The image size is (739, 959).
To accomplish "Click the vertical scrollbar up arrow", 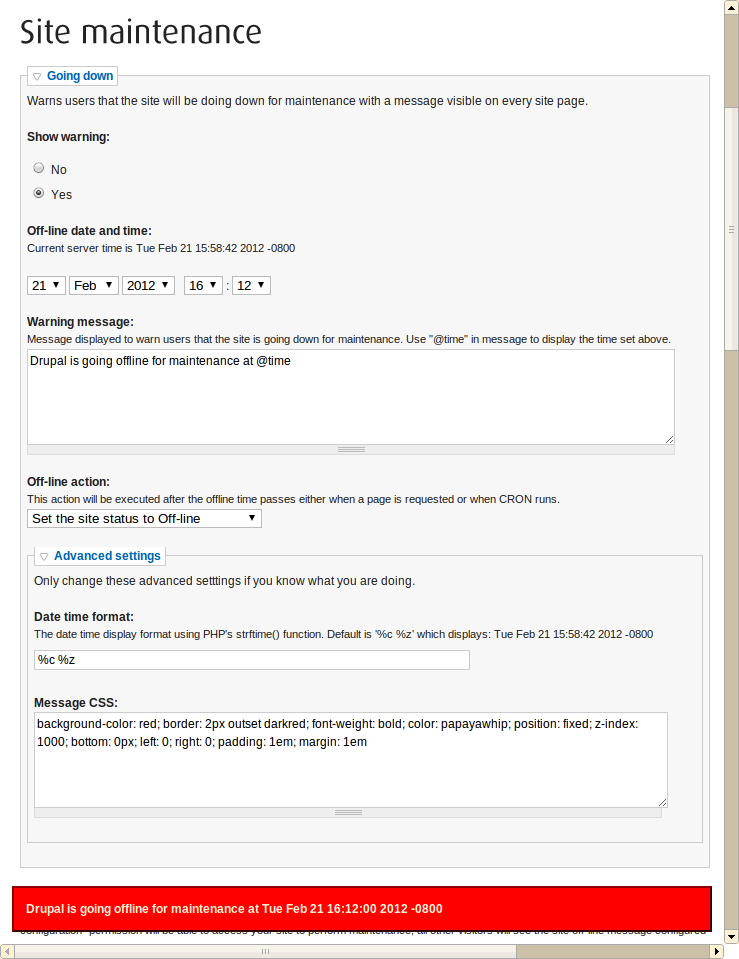I will point(731,8).
